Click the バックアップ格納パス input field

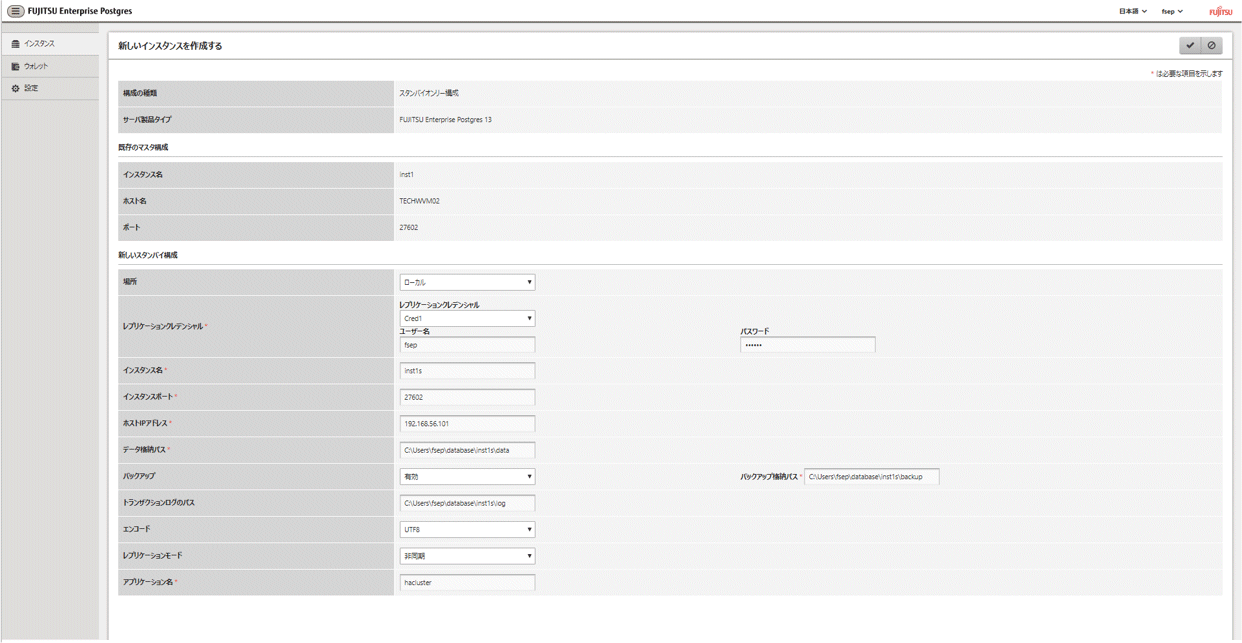871,477
